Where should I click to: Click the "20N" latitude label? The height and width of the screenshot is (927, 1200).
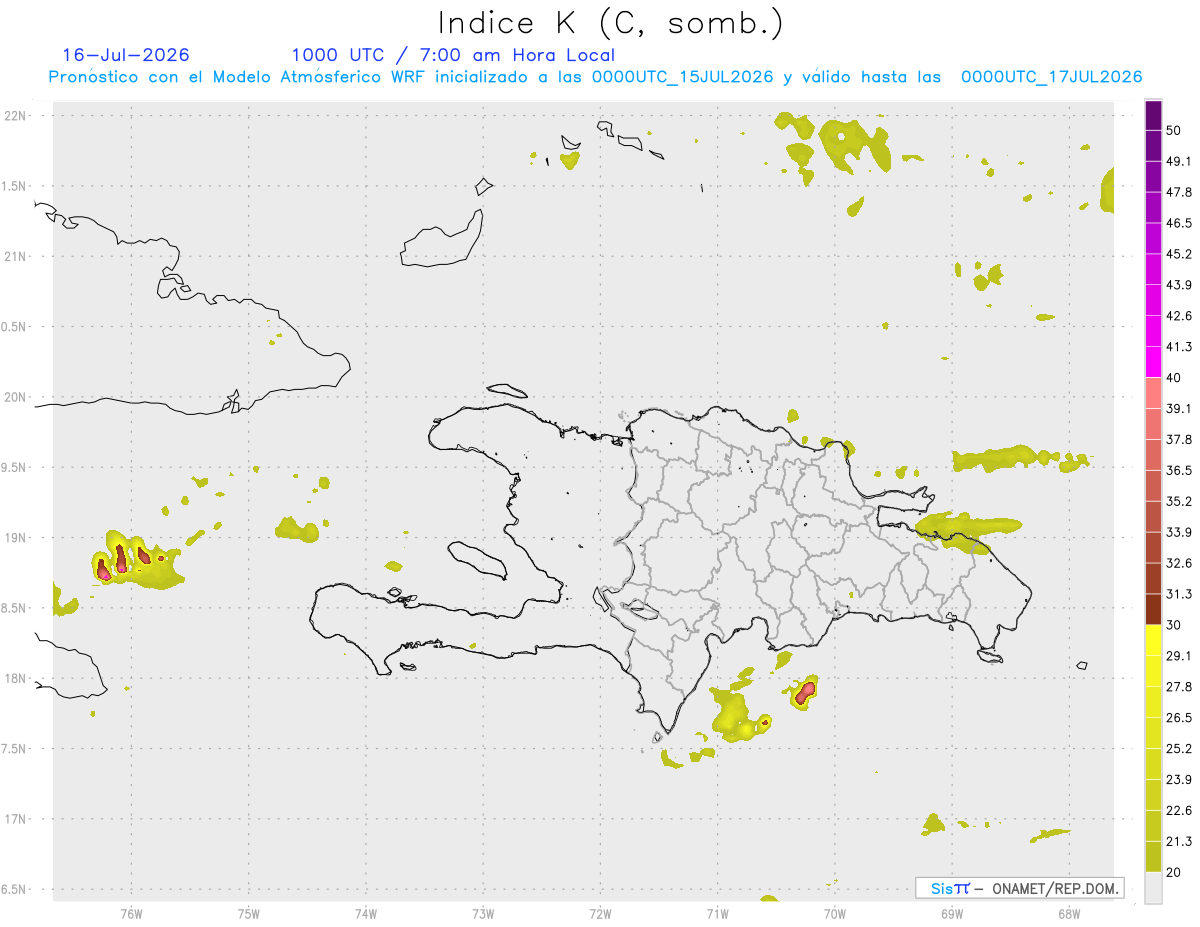point(17,397)
